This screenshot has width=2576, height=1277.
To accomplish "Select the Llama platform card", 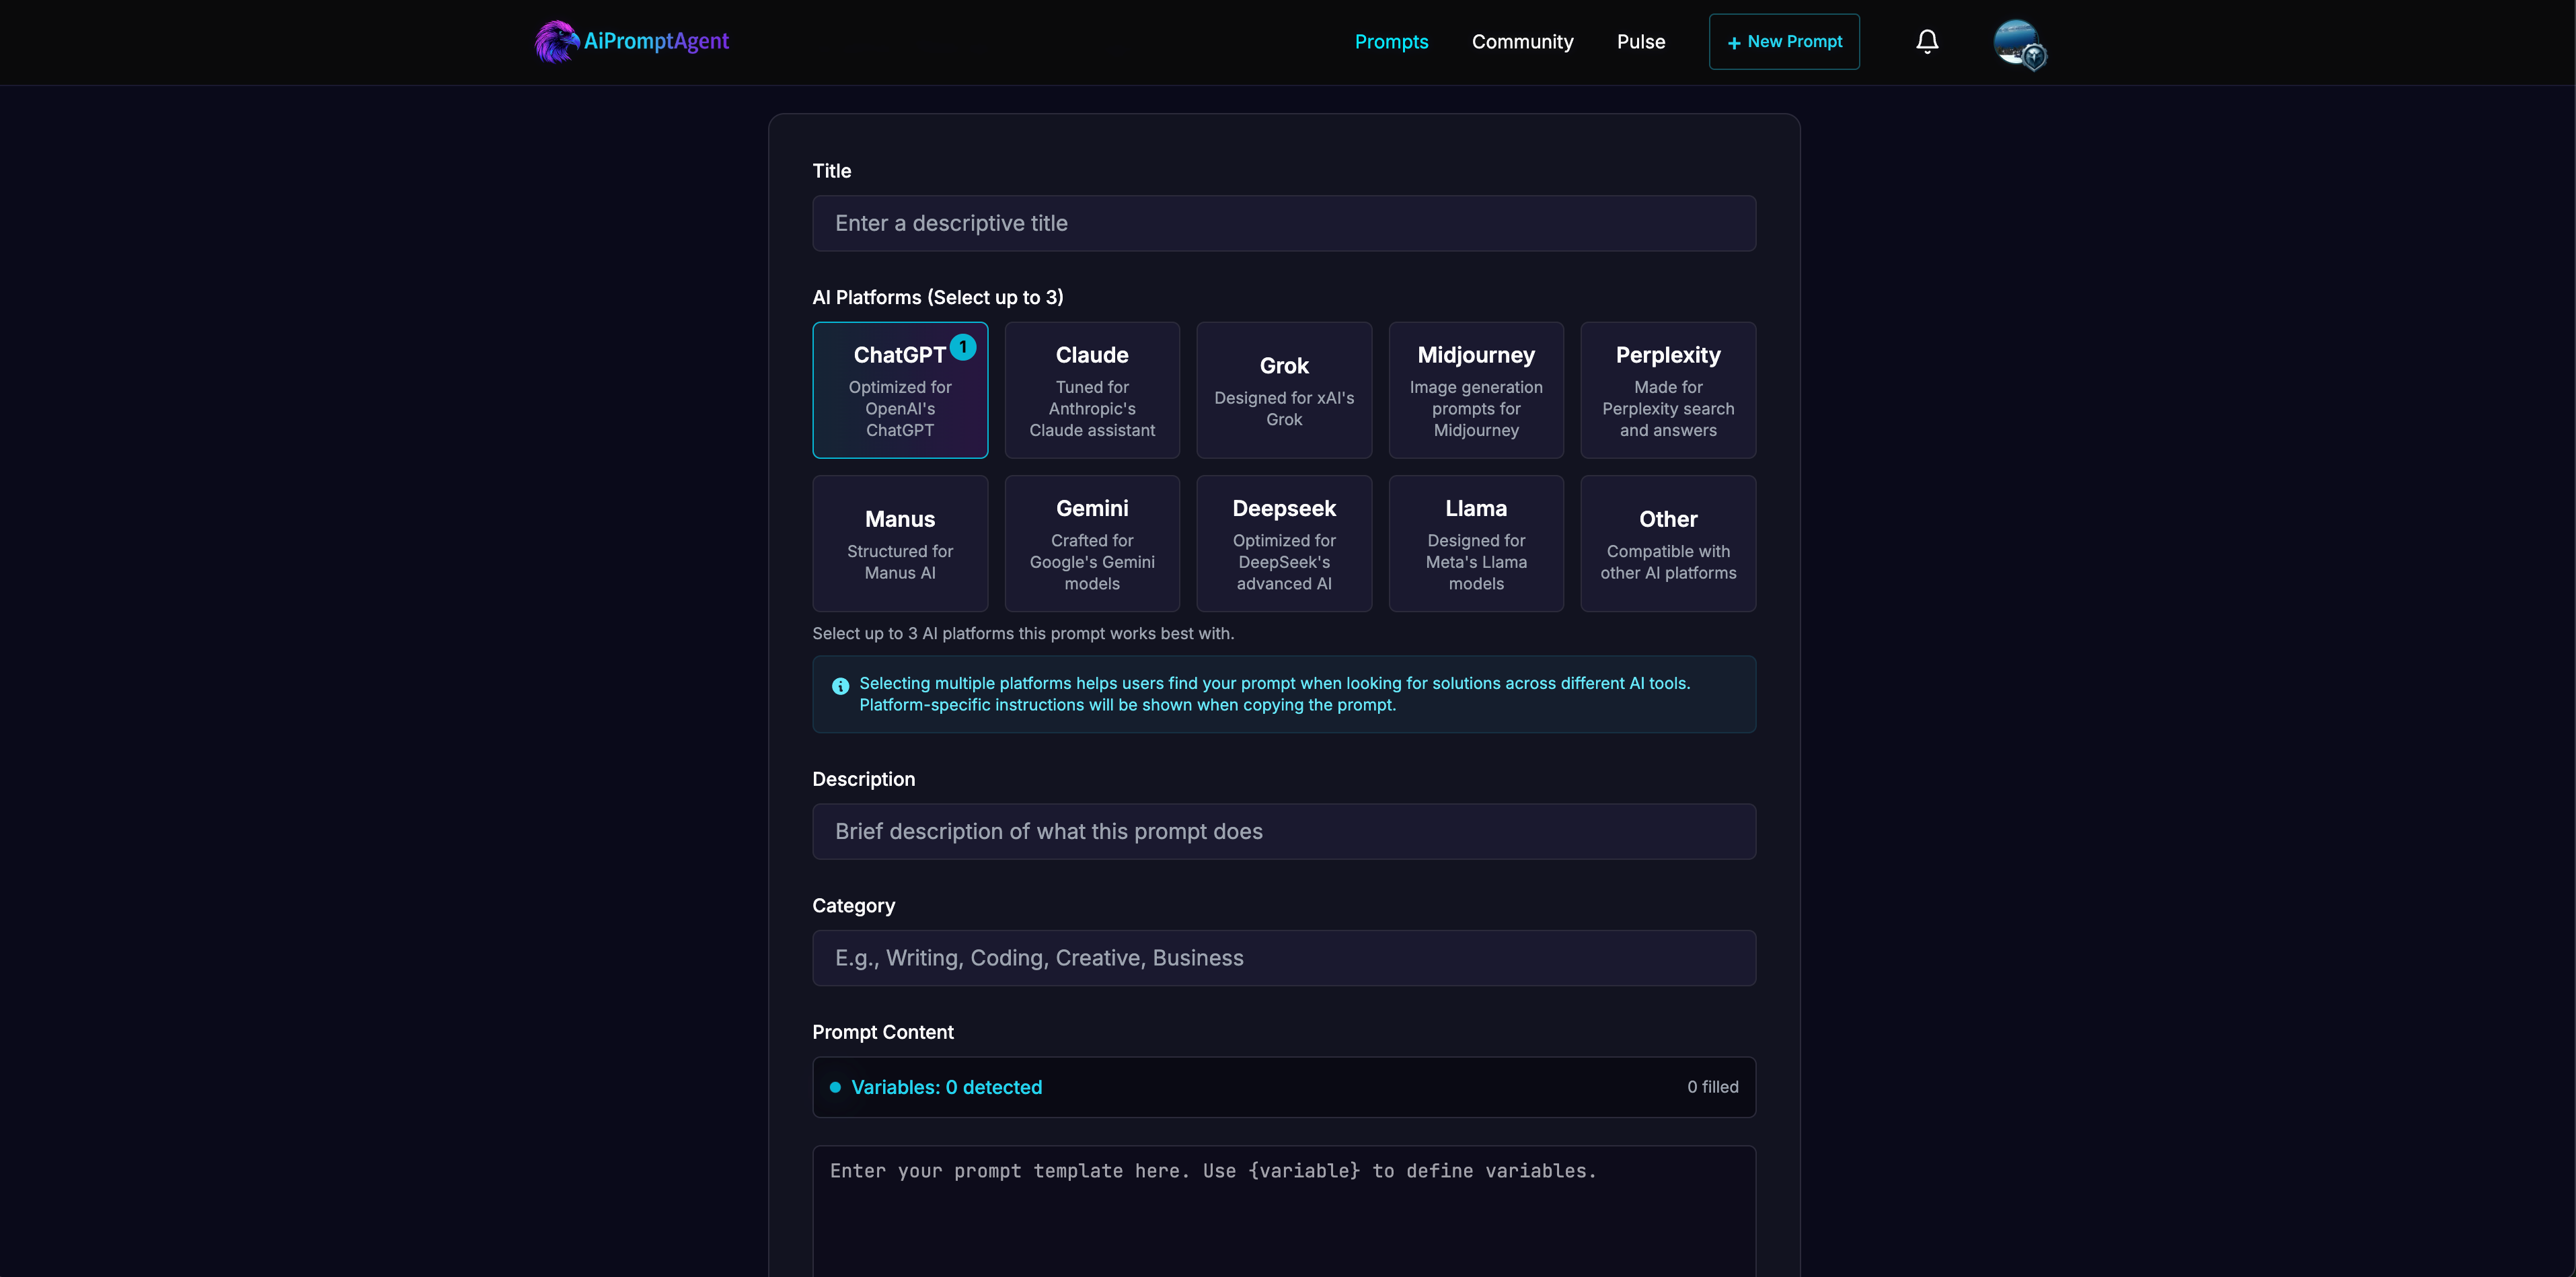I will tap(1476, 543).
